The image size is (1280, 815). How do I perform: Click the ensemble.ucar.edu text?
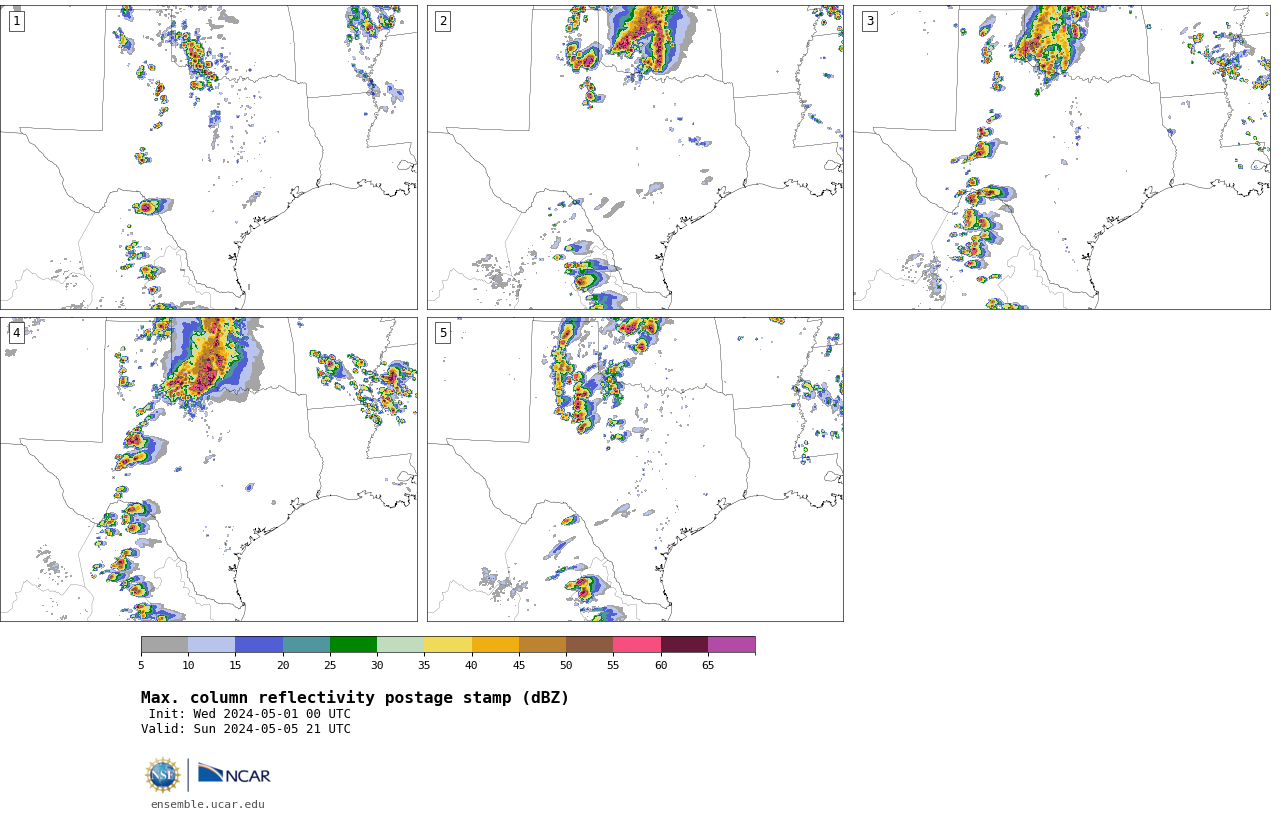coord(208,804)
